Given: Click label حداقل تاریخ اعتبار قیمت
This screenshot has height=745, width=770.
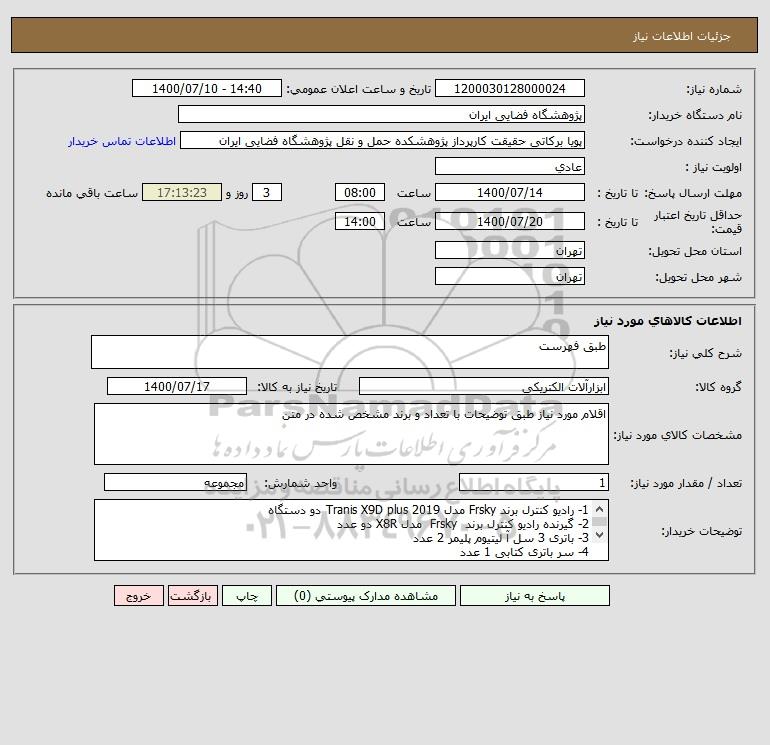Looking at the screenshot, I should [698, 222].
